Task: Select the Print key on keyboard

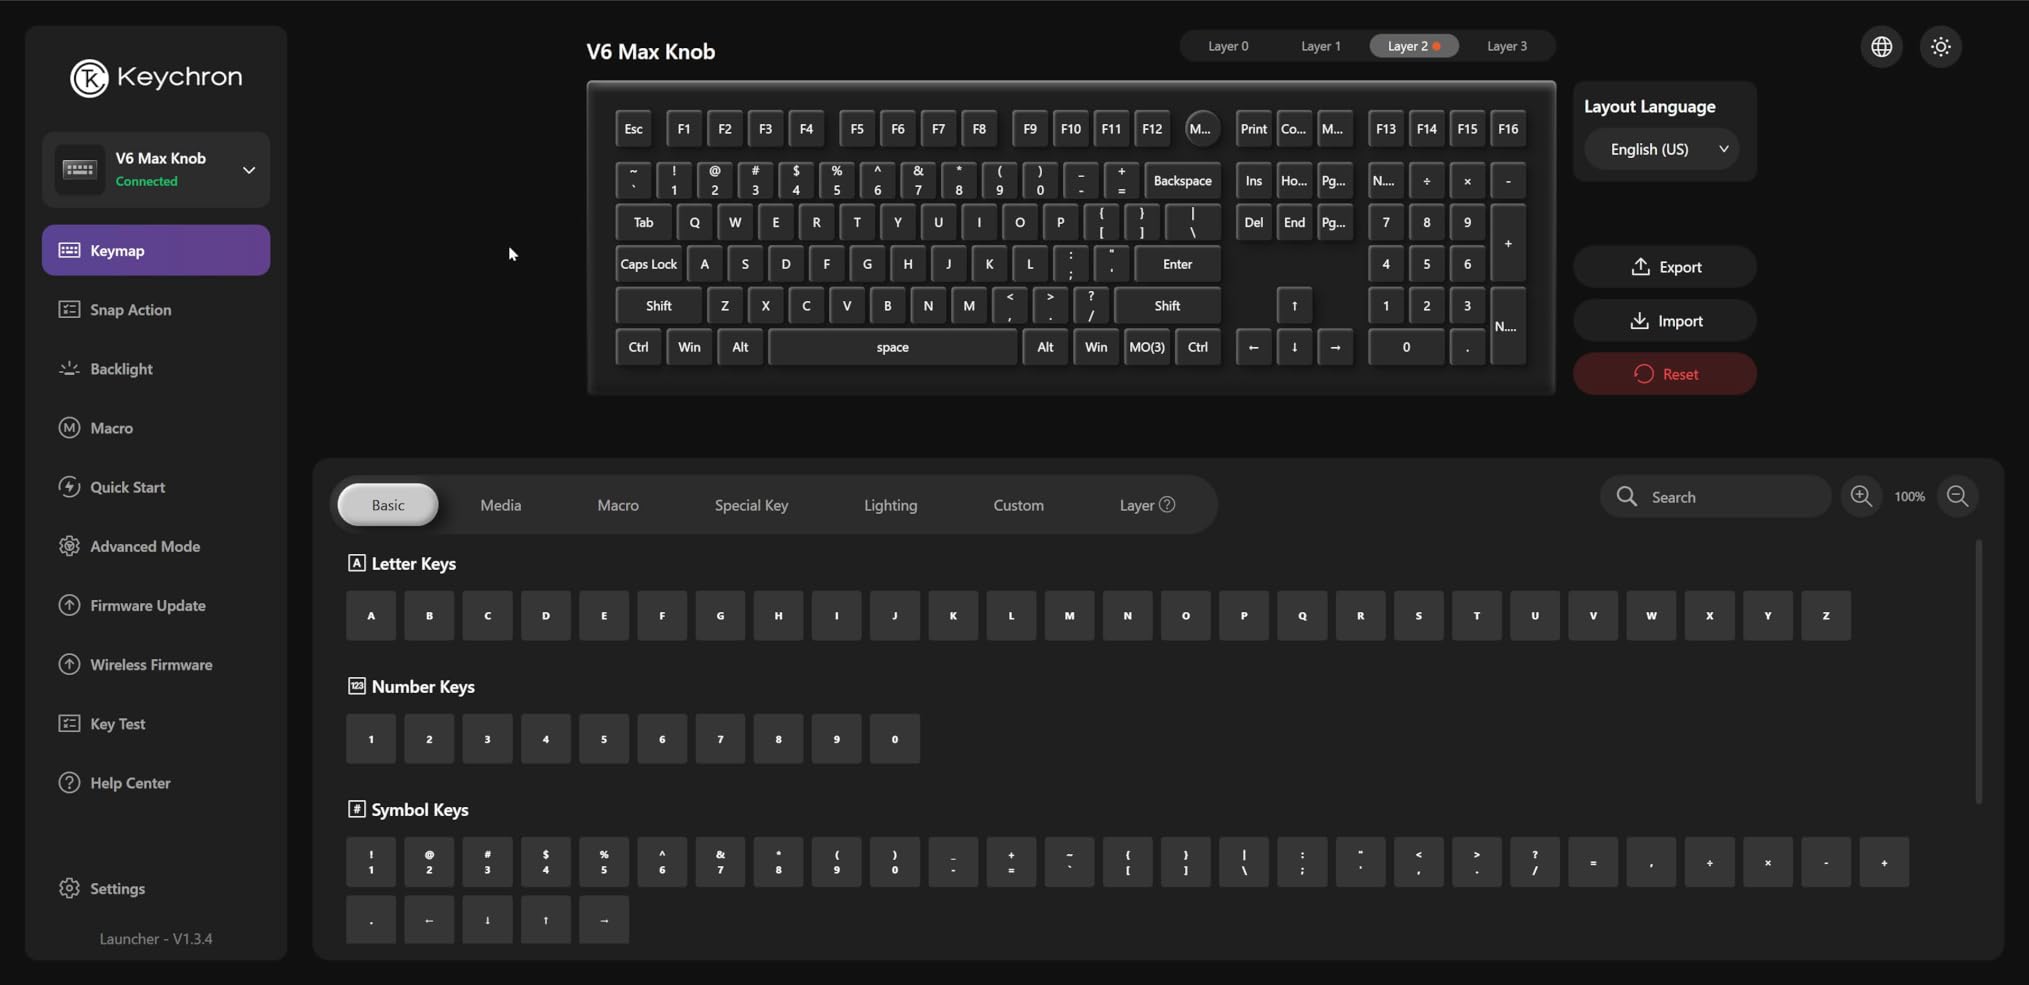Action: [1253, 128]
